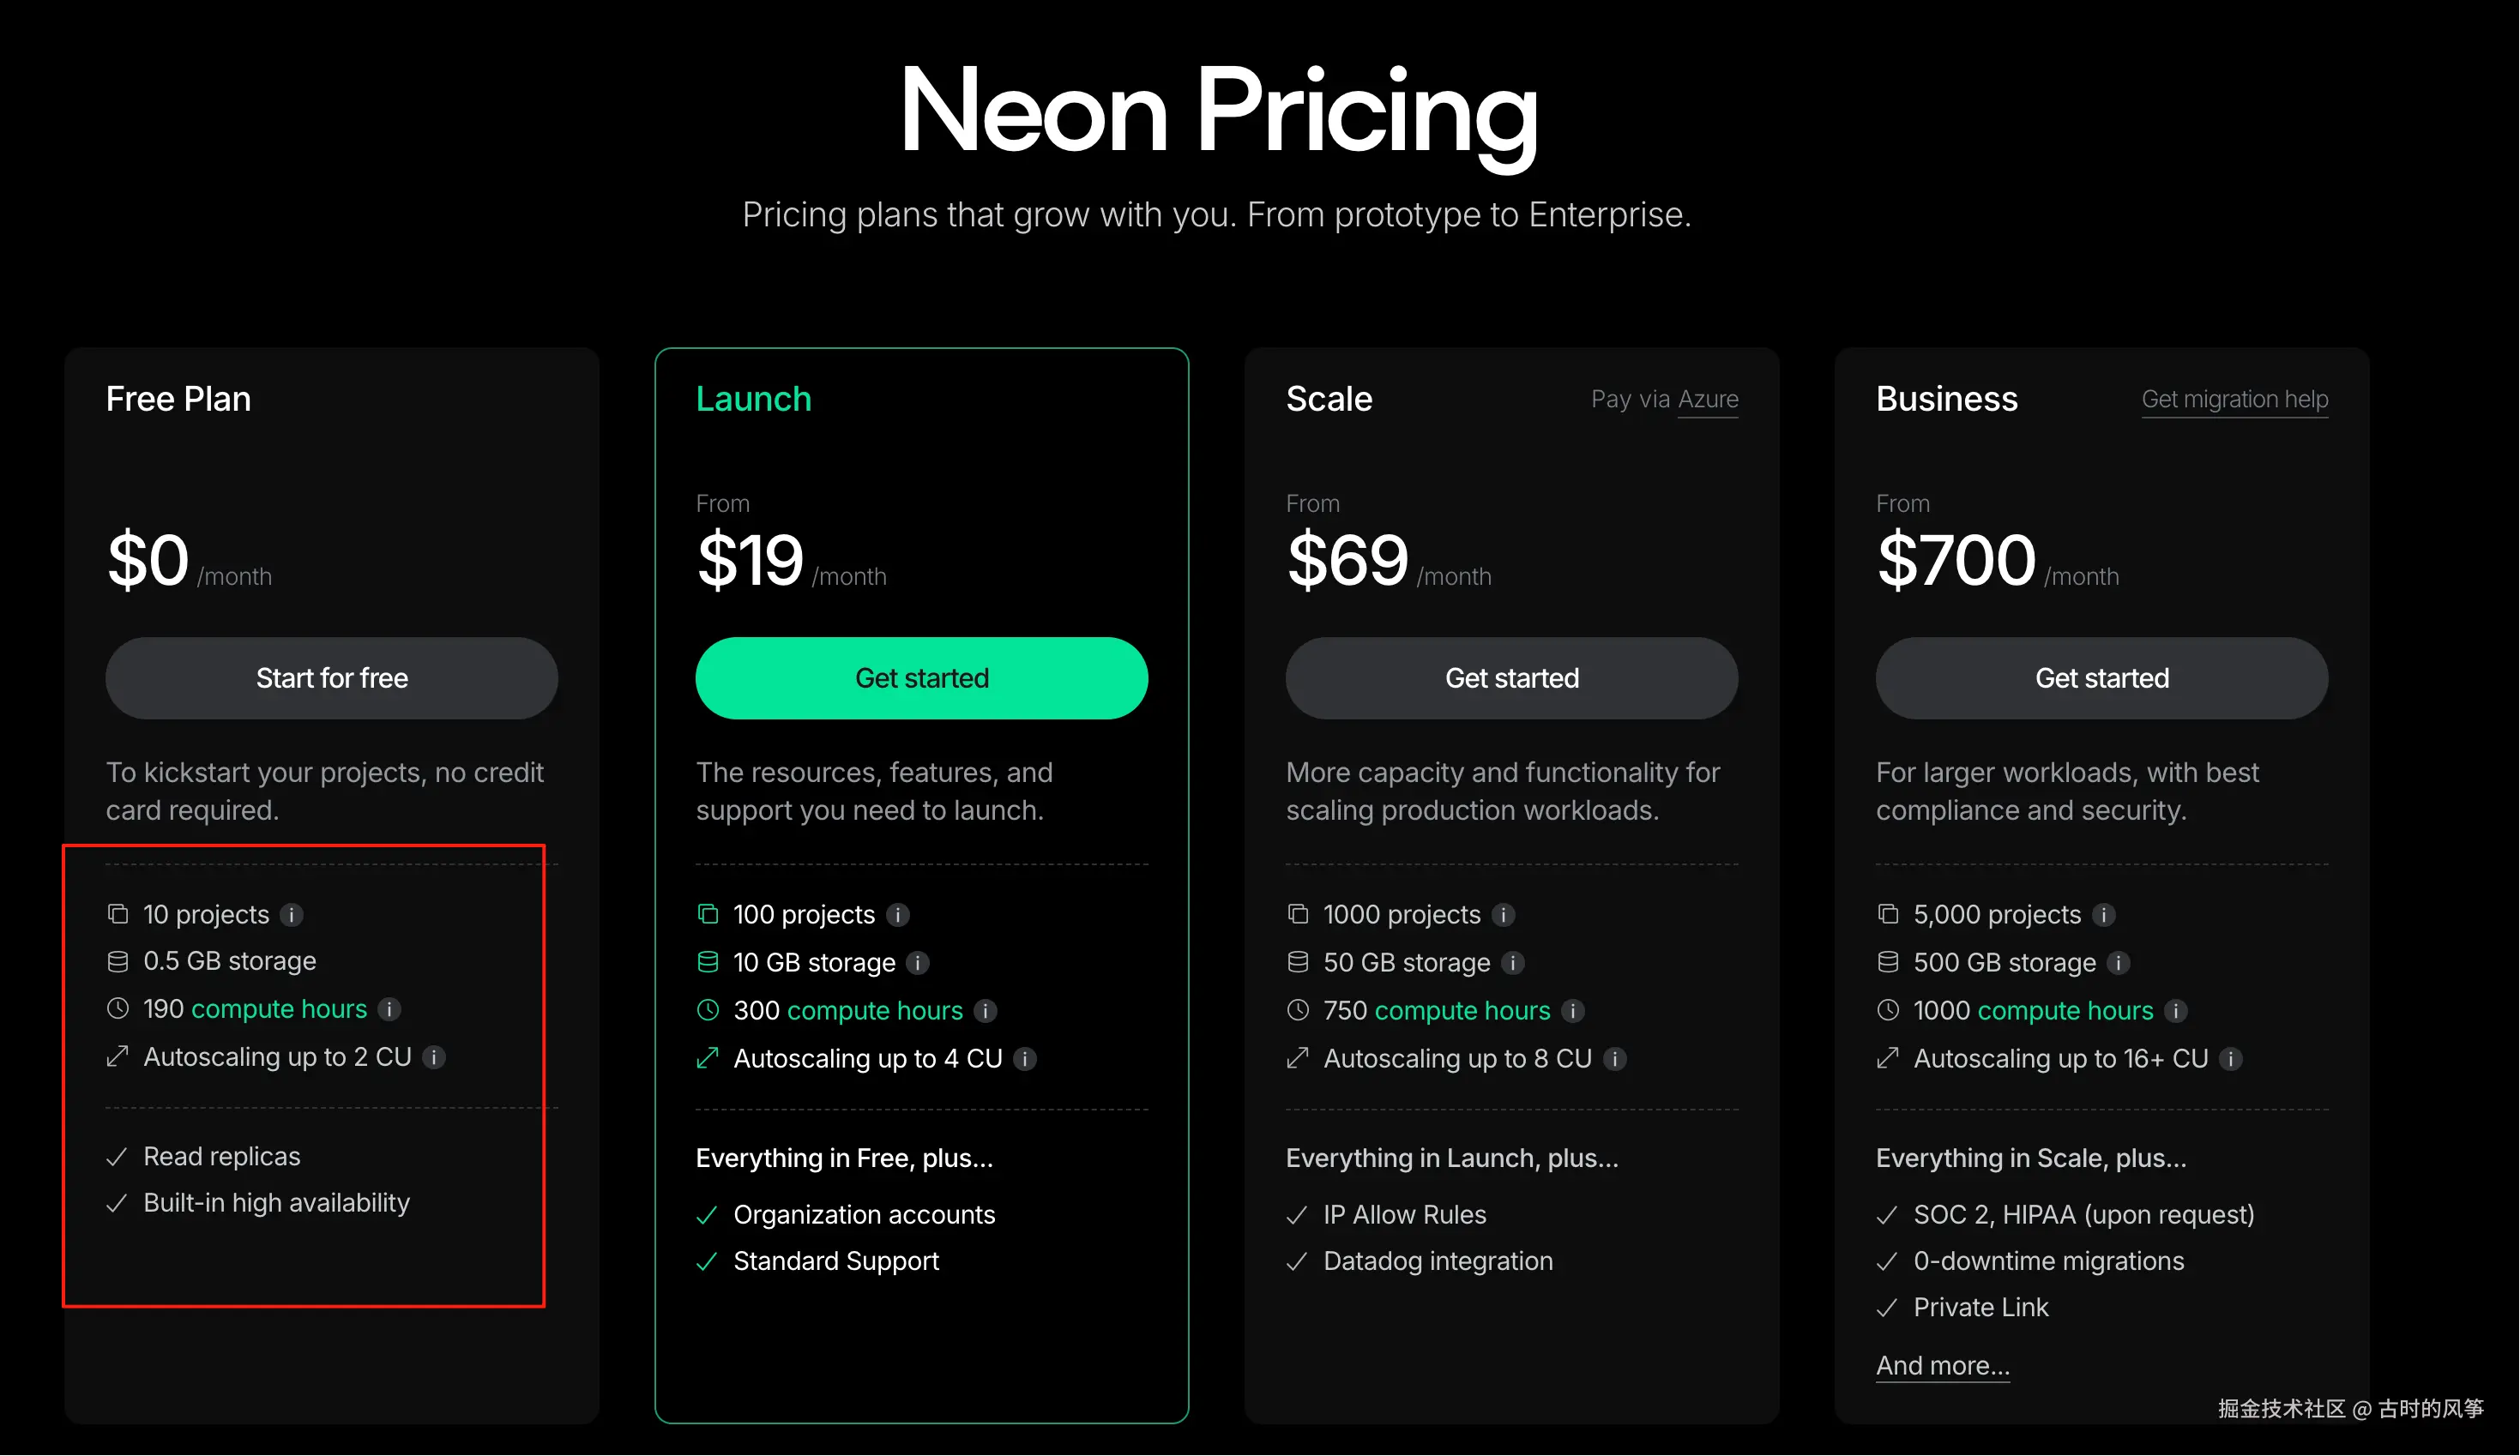Open compute hours link in Business plan
2520x1456 pixels.
point(2065,1011)
